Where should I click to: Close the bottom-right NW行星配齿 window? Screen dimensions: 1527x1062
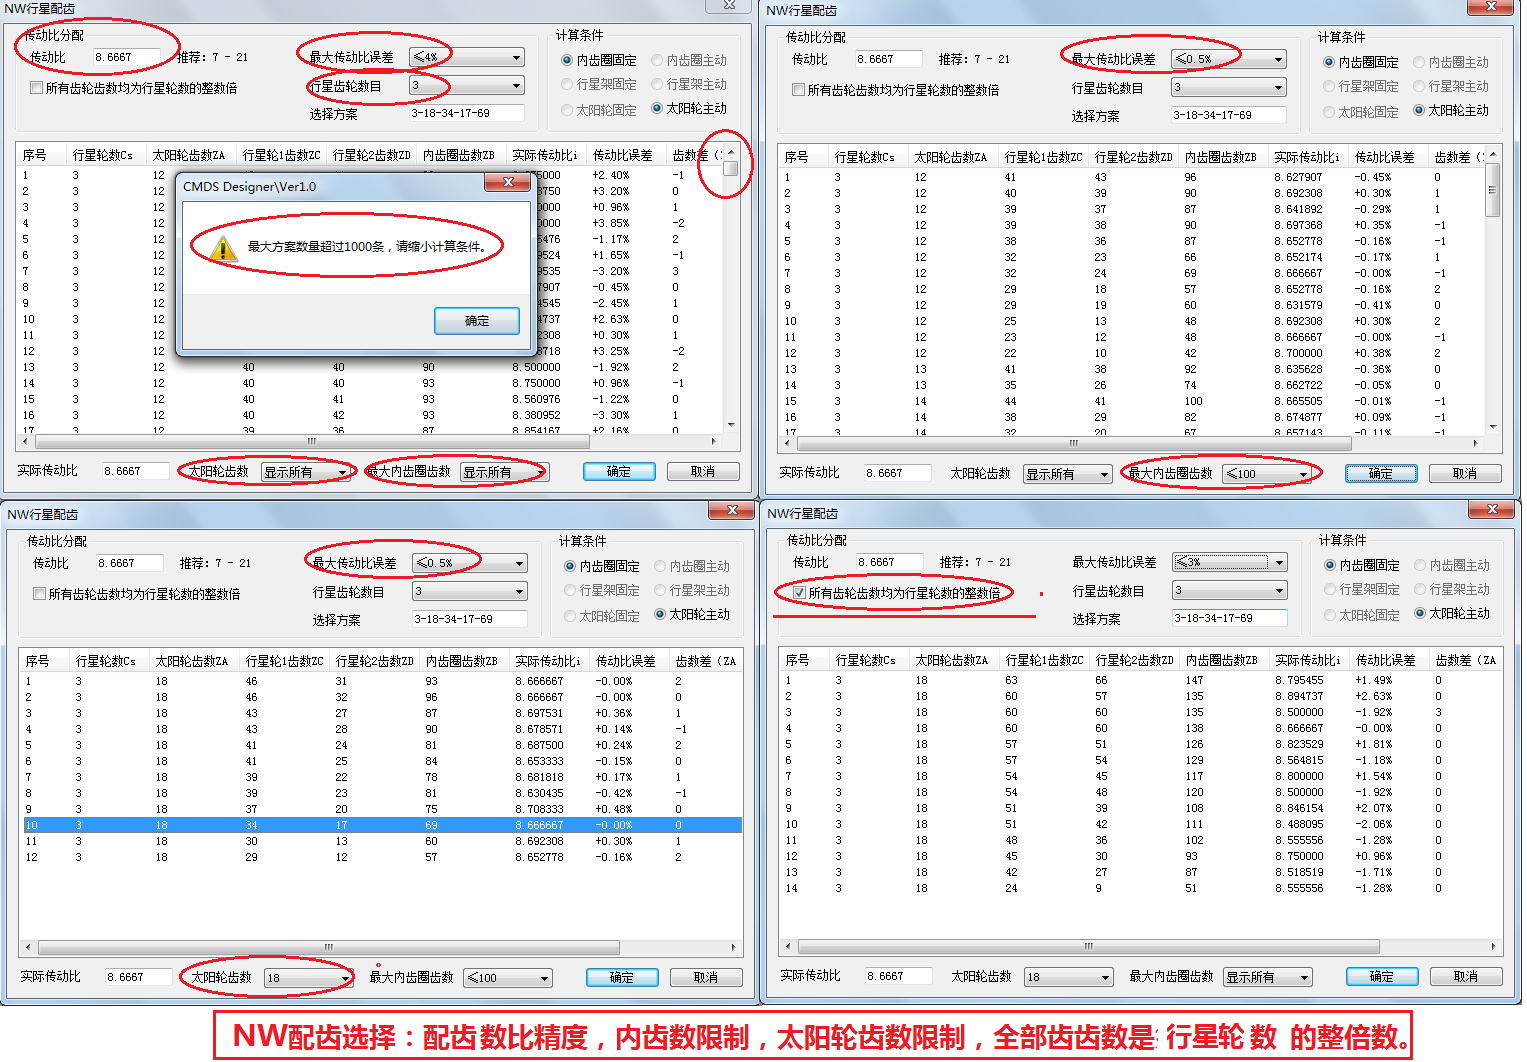(1492, 509)
